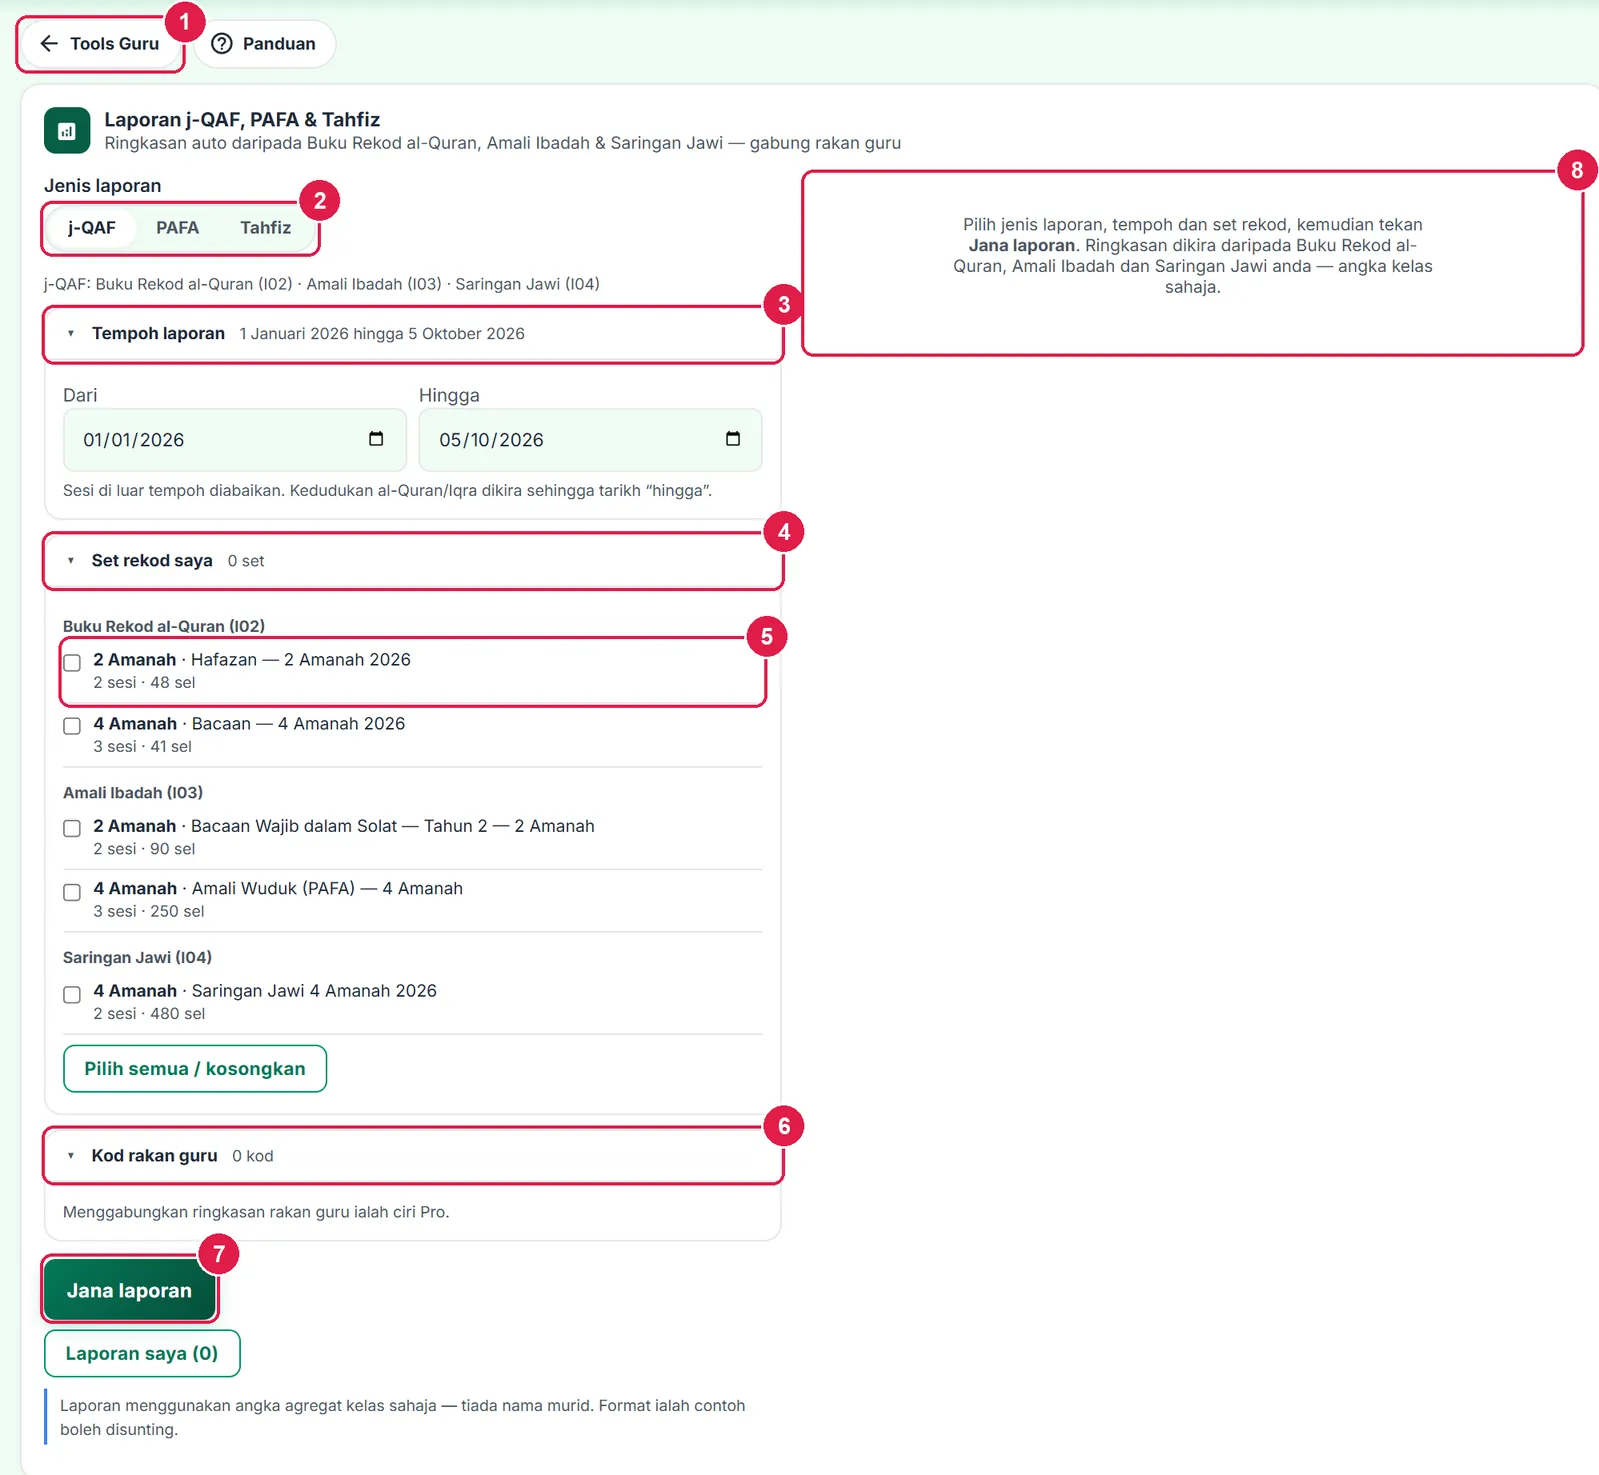The width and height of the screenshot is (1599, 1475).
Task: Select the Amali Wuduk (PAFA) checkbox
Action: pos(72,892)
